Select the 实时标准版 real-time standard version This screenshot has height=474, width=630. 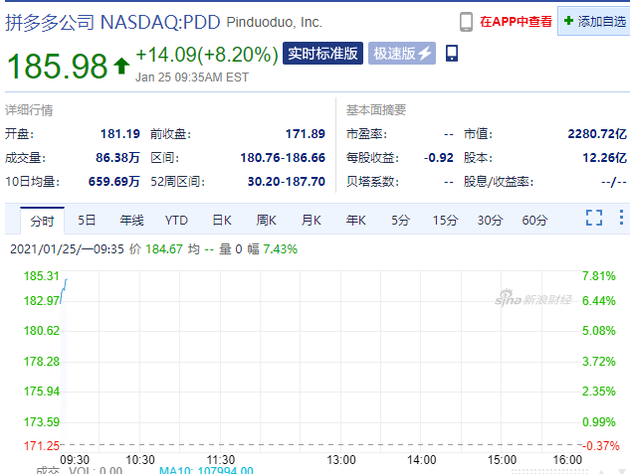pyautogui.click(x=323, y=53)
